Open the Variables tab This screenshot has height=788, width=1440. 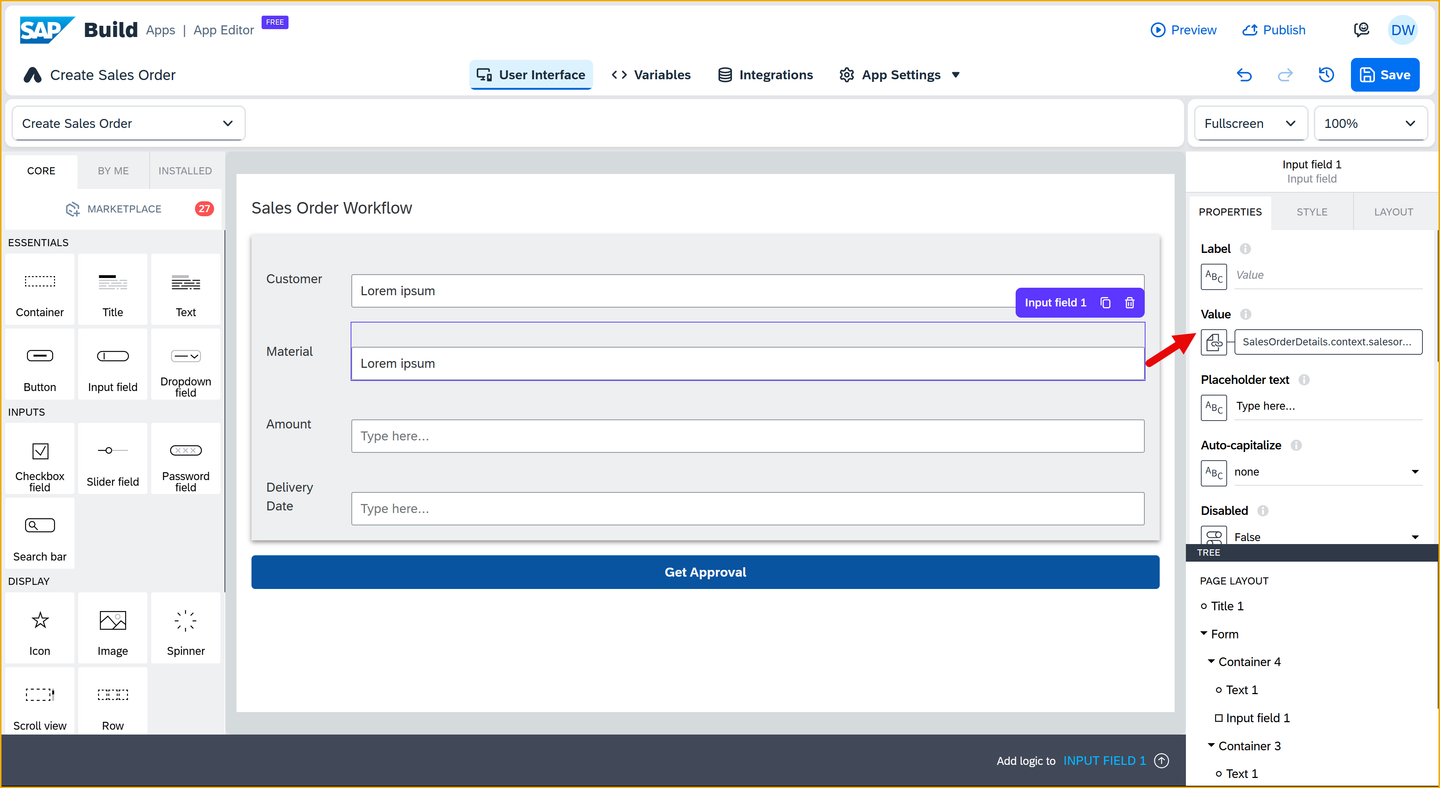point(651,75)
